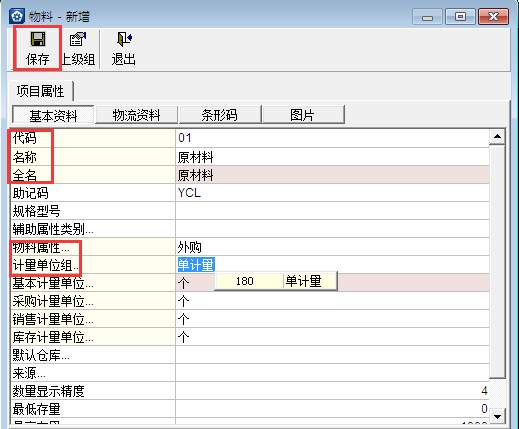Click the 基本计量单位 label
The width and height of the screenshot is (519, 429).
coord(53,283)
